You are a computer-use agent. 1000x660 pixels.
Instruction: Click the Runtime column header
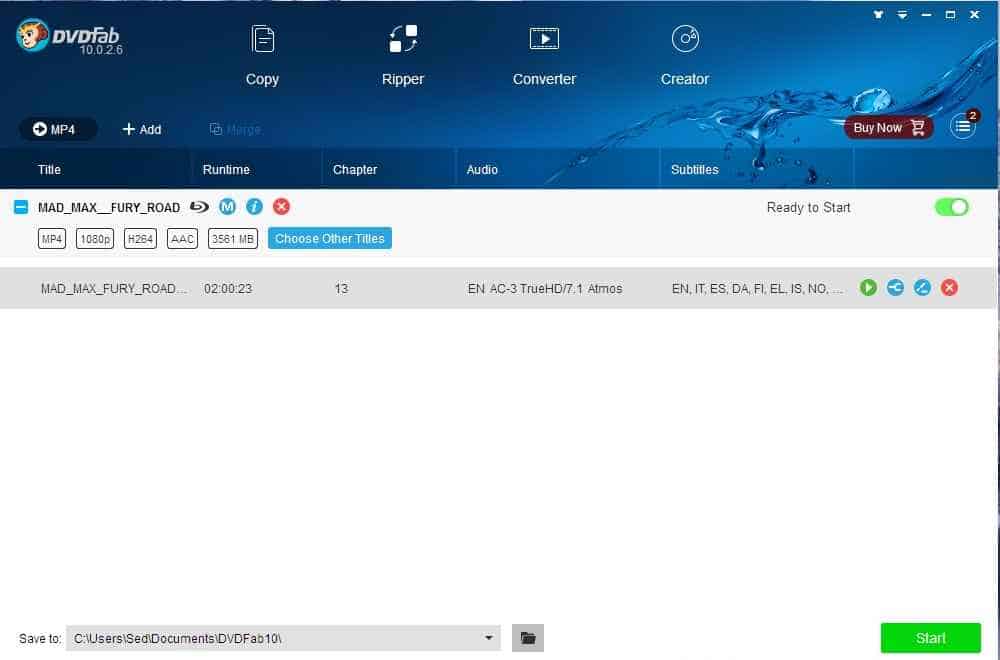pos(226,170)
